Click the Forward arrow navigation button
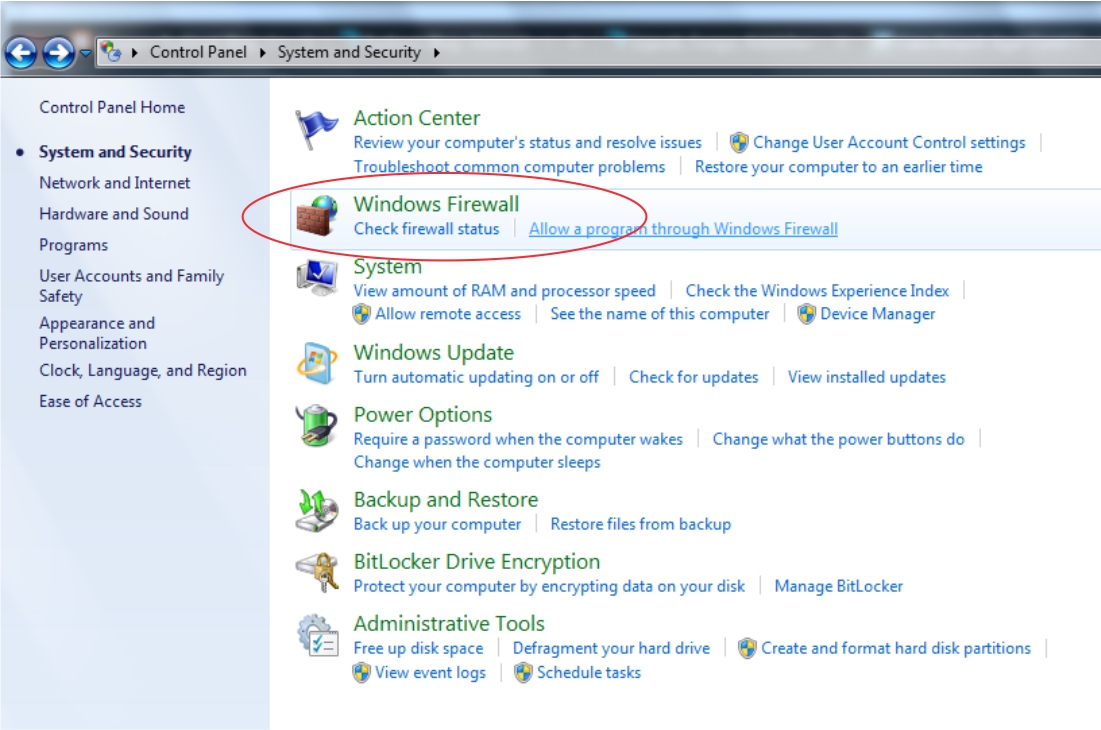The height and width of the screenshot is (730, 1101). [x=59, y=53]
